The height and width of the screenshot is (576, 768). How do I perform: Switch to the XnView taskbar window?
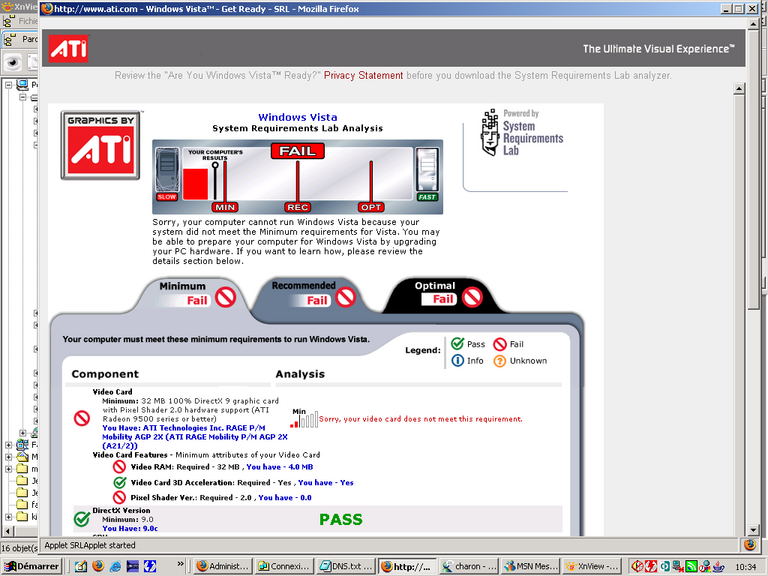click(592, 566)
